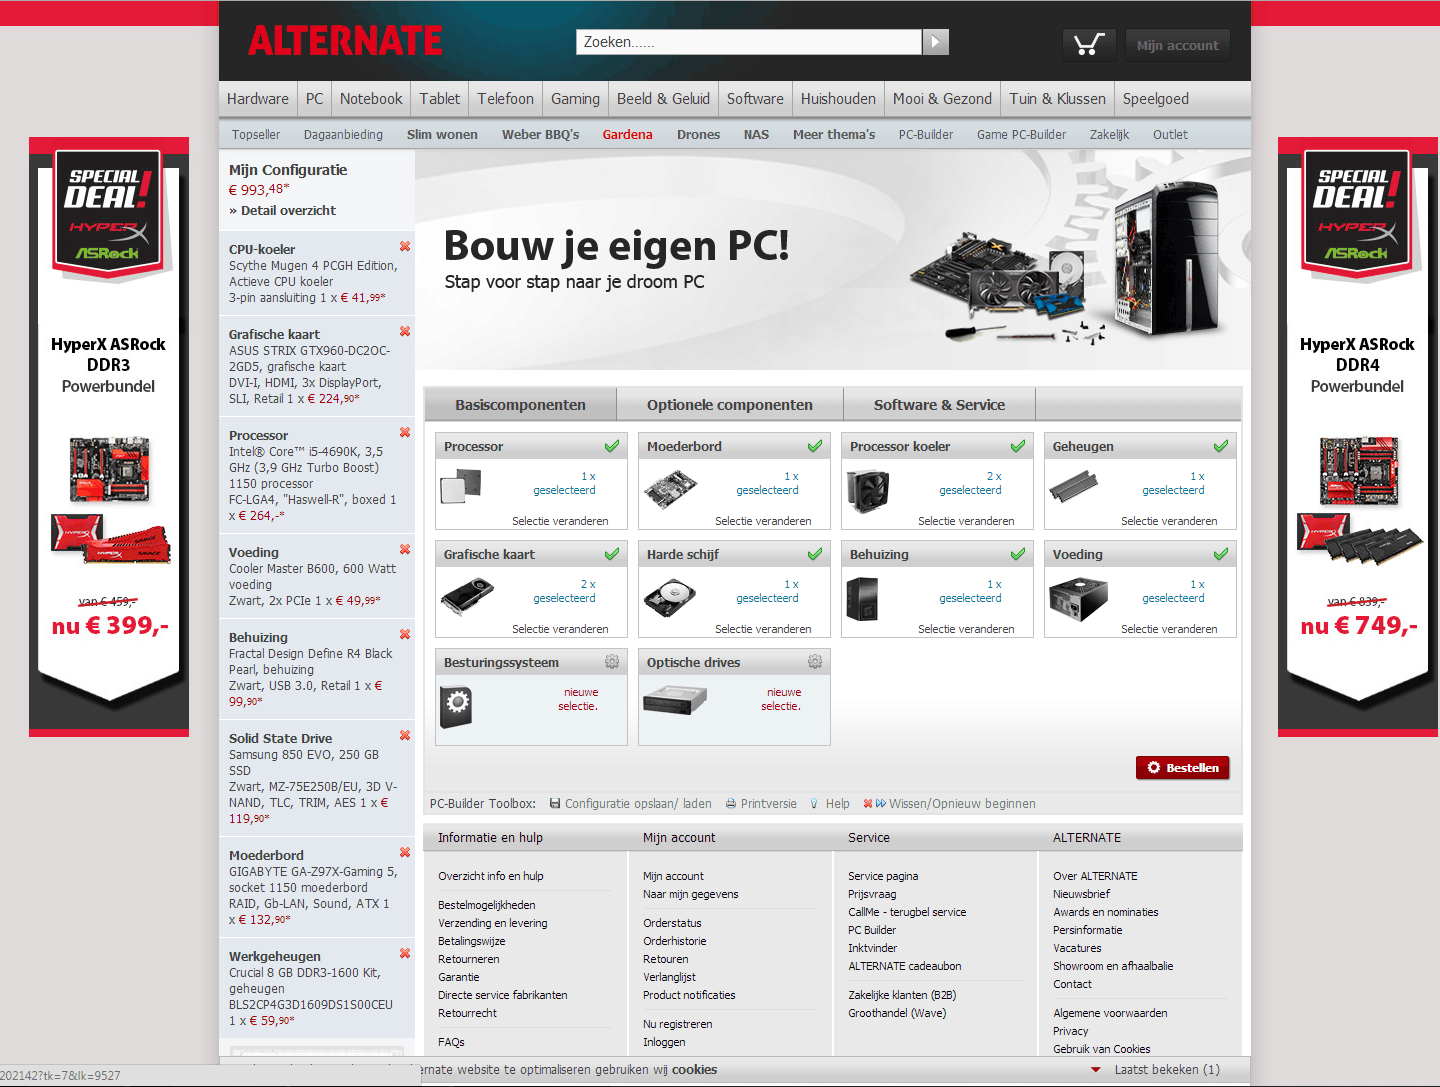Click the € 993,48 configuration total
1440x1087 pixels.
click(259, 190)
